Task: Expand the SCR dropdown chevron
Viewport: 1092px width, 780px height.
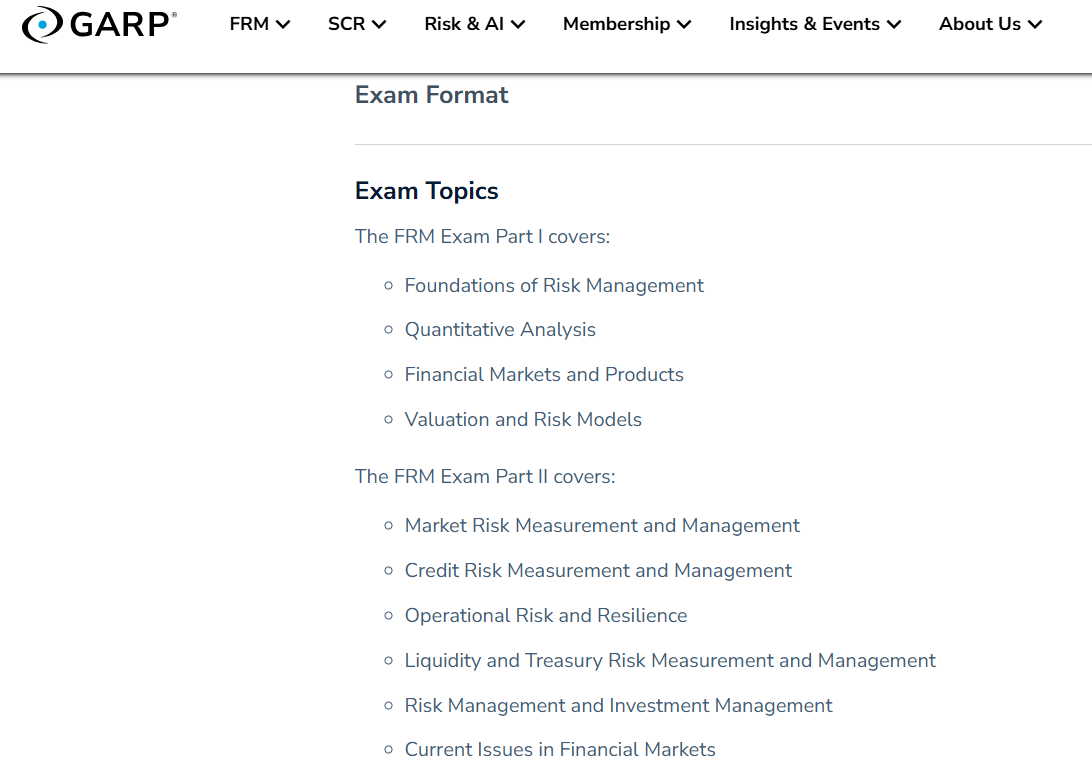Action: click(379, 25)
